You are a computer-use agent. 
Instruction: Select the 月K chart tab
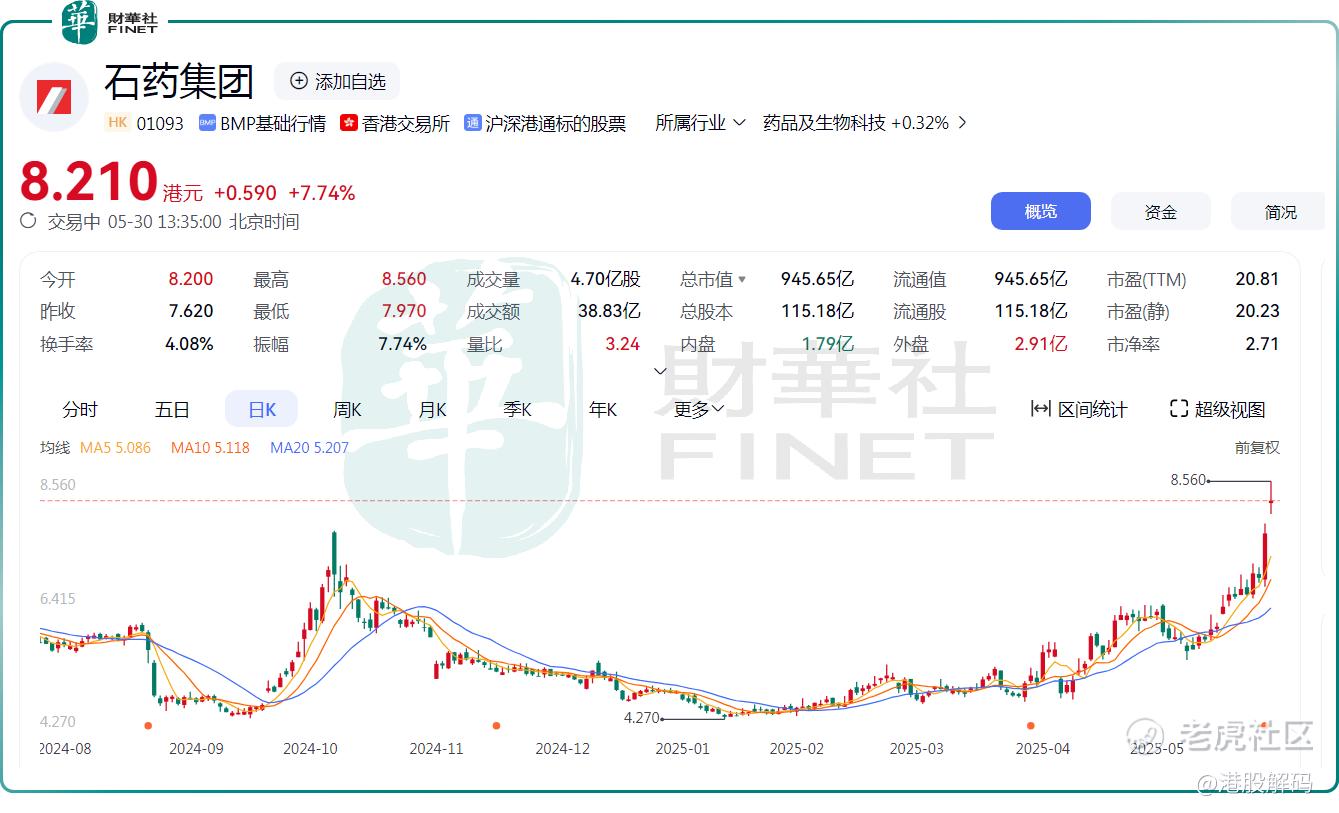[x=432, y=409]
